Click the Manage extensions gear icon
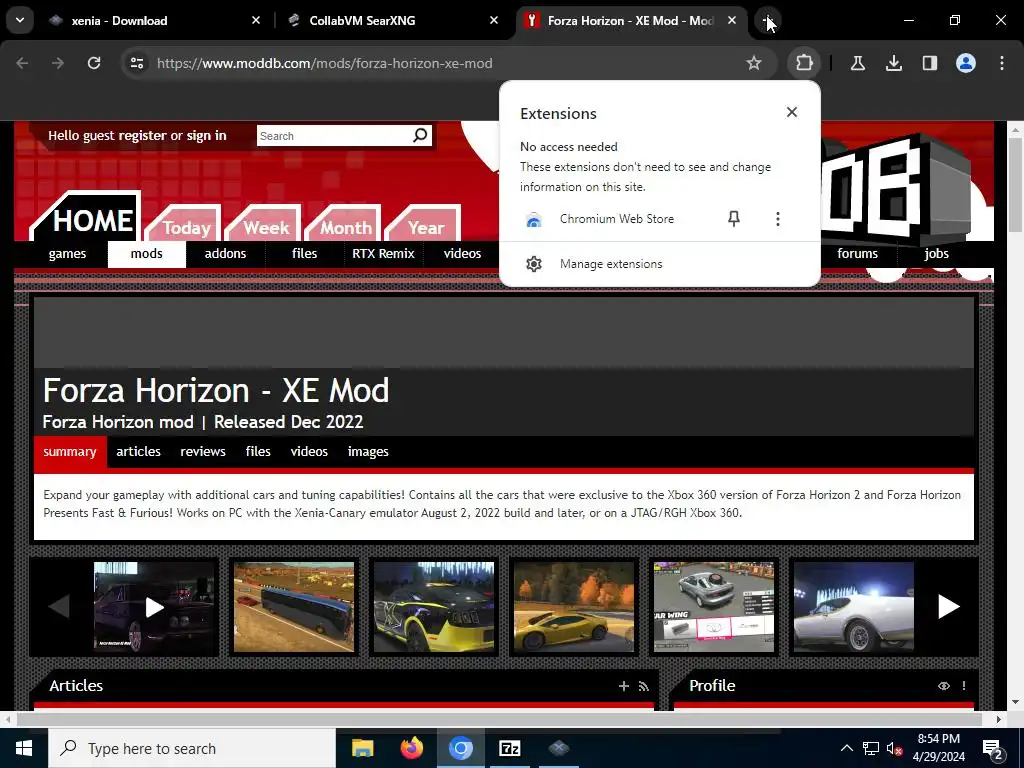The height and width of the screenshot is (768, 1024). pos(534,264)
